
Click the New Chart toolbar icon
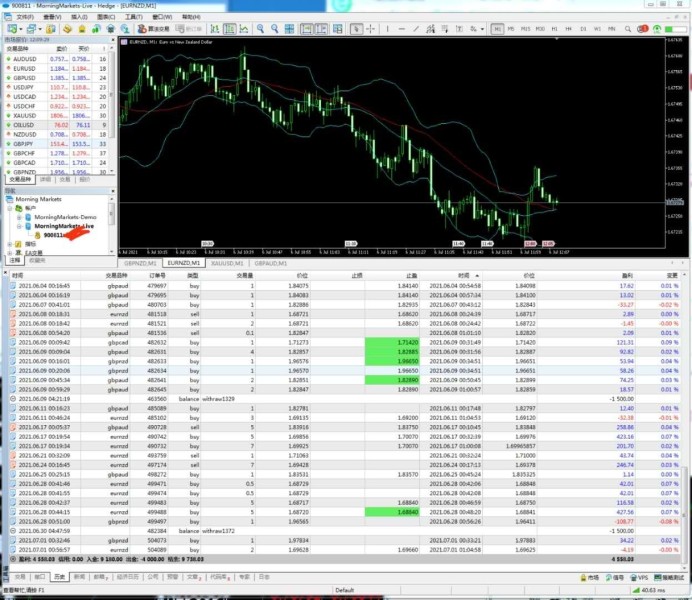coord(11,29)
